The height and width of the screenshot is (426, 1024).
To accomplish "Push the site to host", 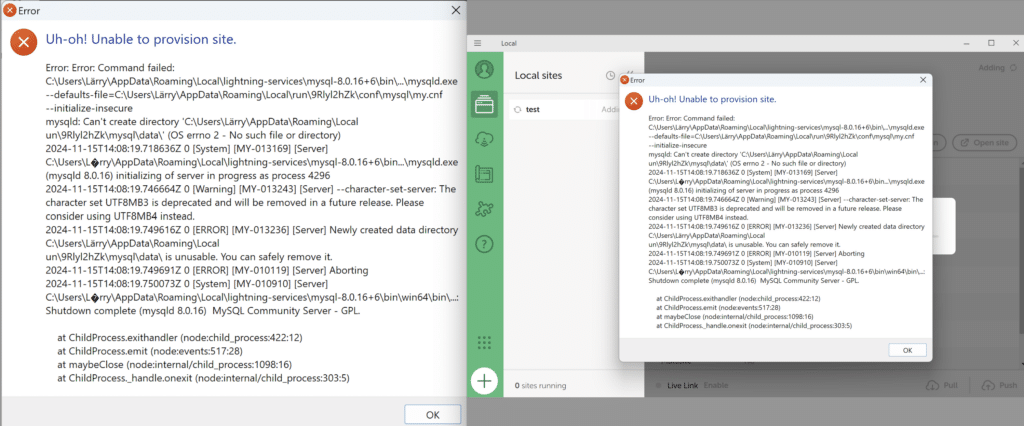I will click(x=999, y=385).
